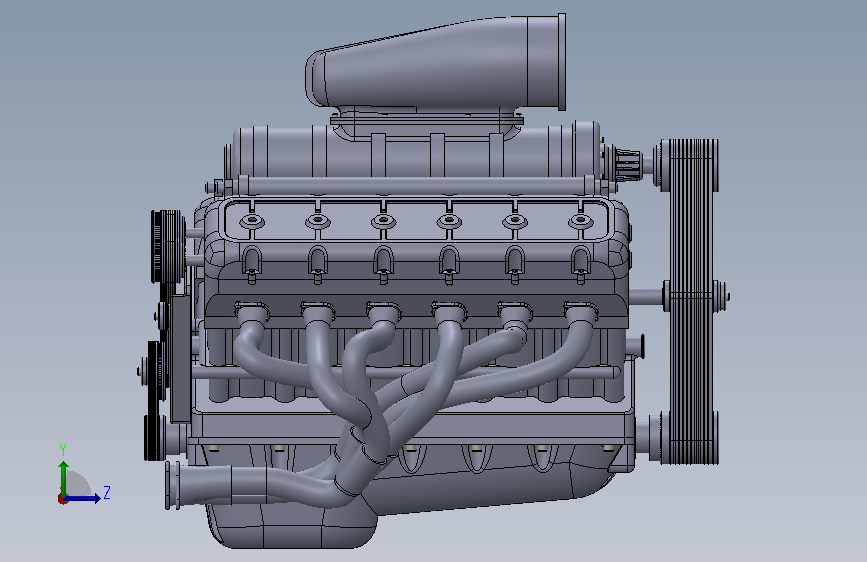Select the rightmost exhaust header port flange
Image resolution: width=867 pixels, height=562 pixels.
tap(580, 310)
